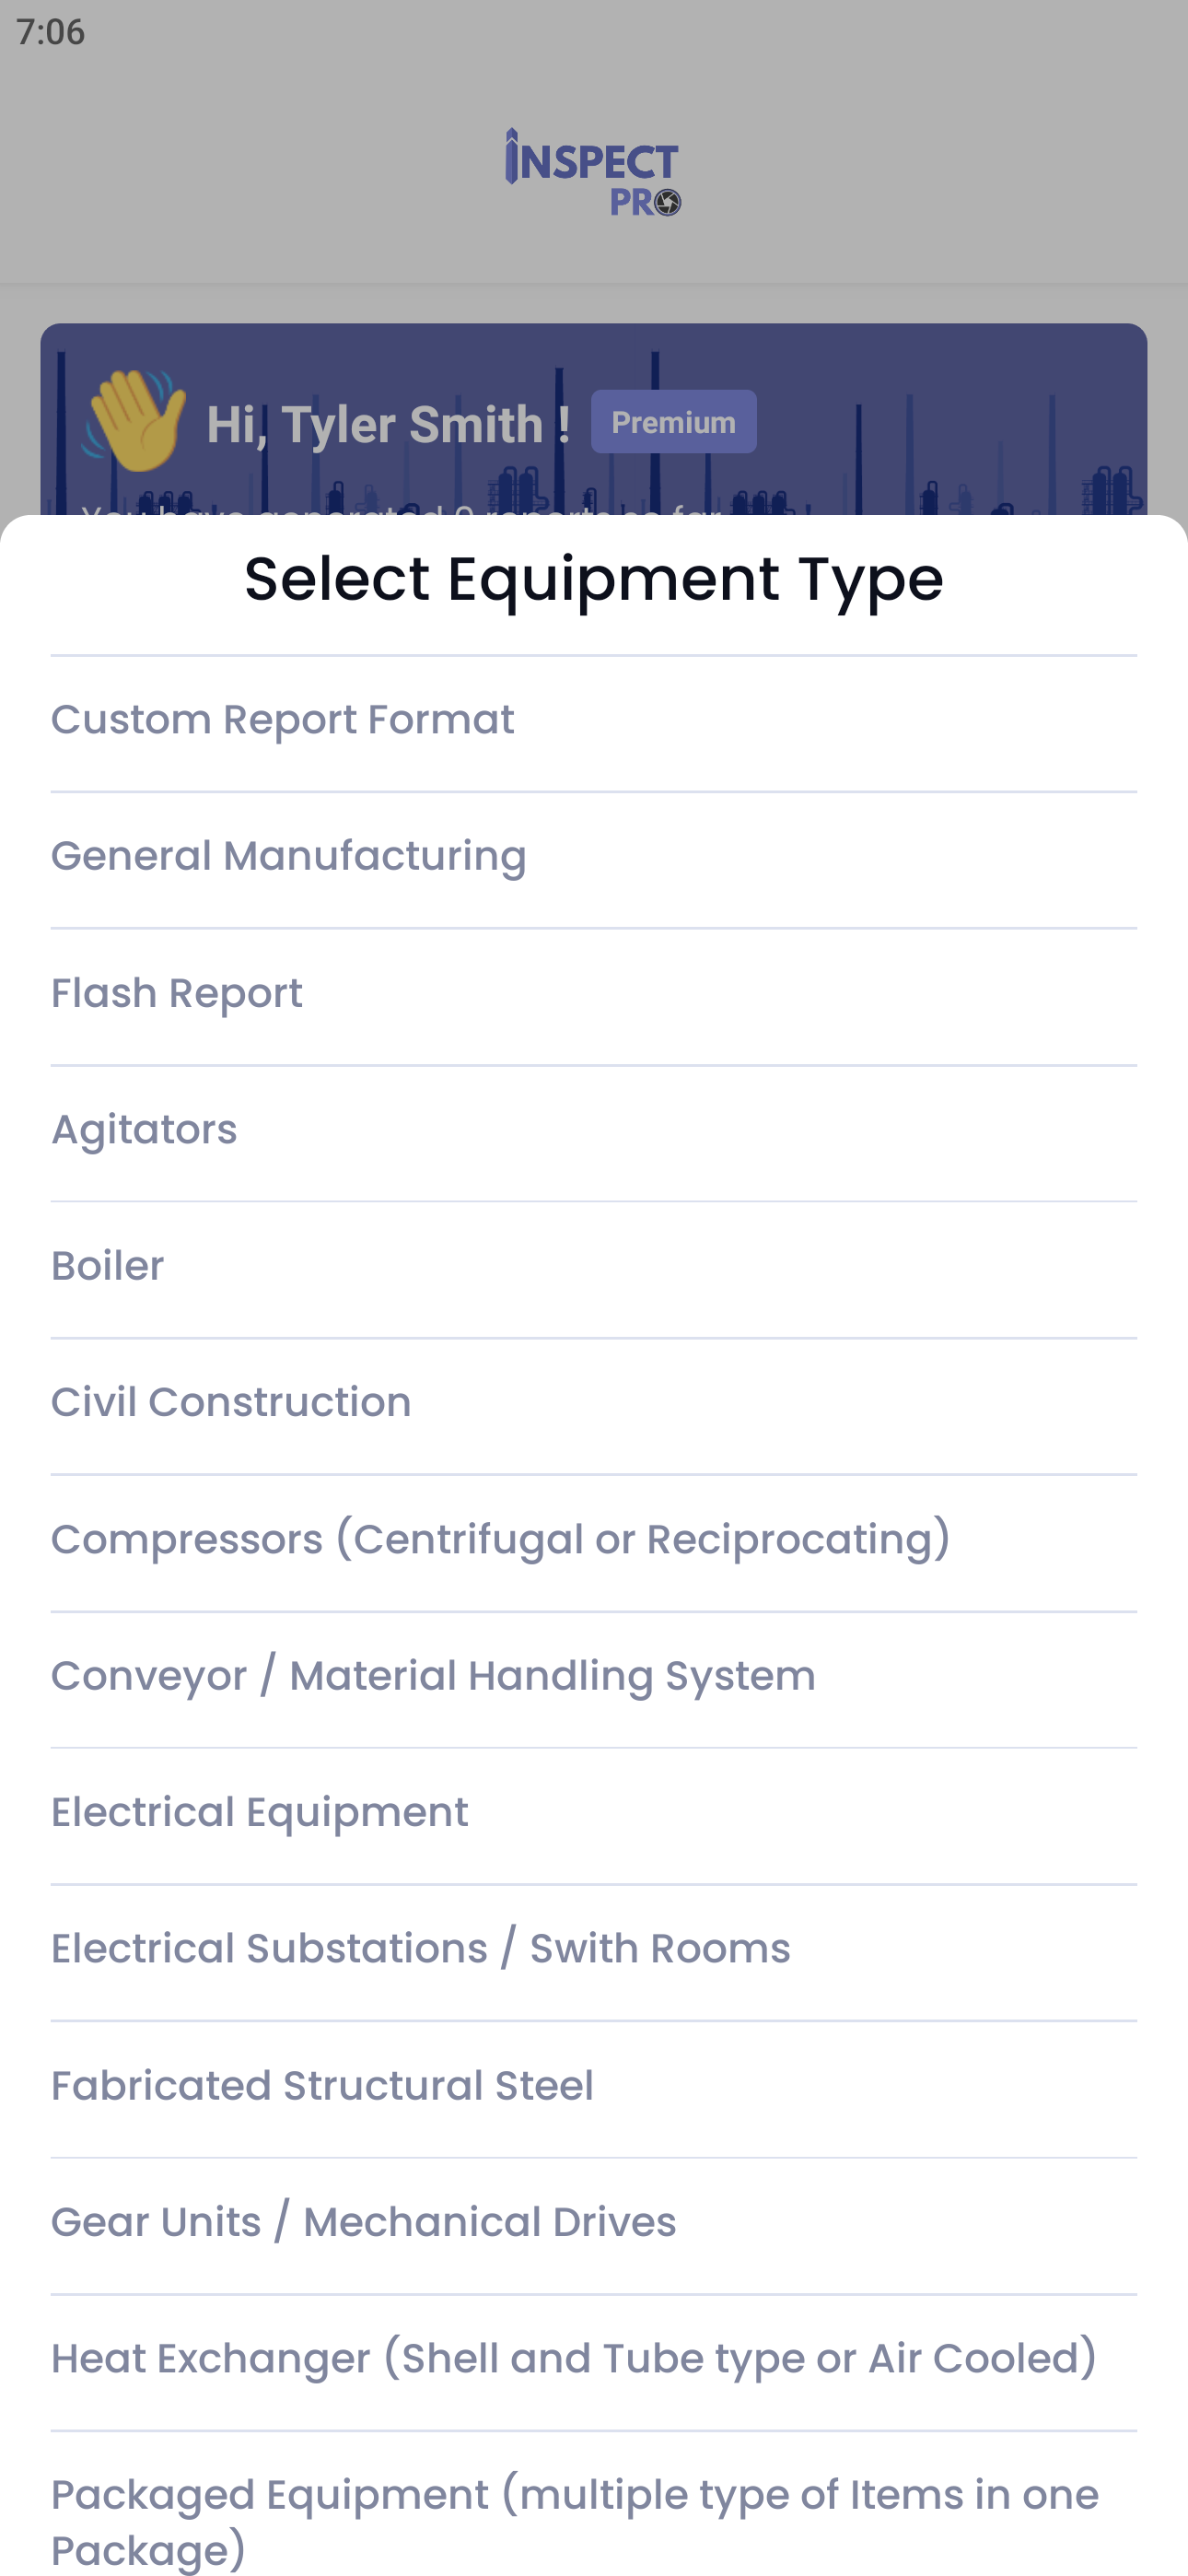The height and width of the screenshot is (2576, 1188).
Task: Tap the Select Equipment Type heading
Action: 594,580
